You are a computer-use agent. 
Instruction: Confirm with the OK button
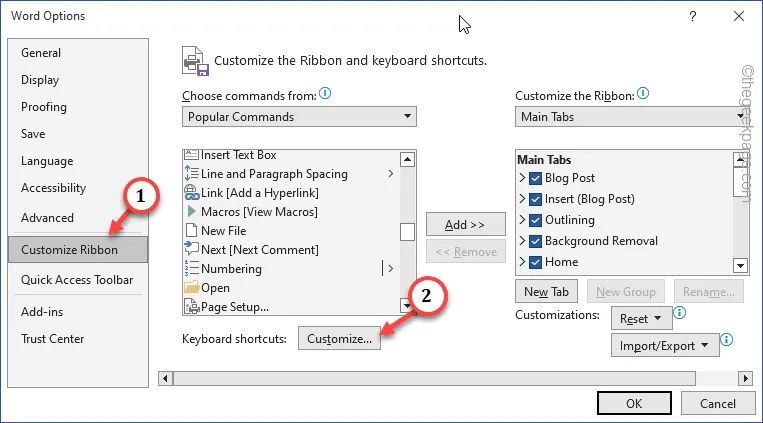coord(634,404)
